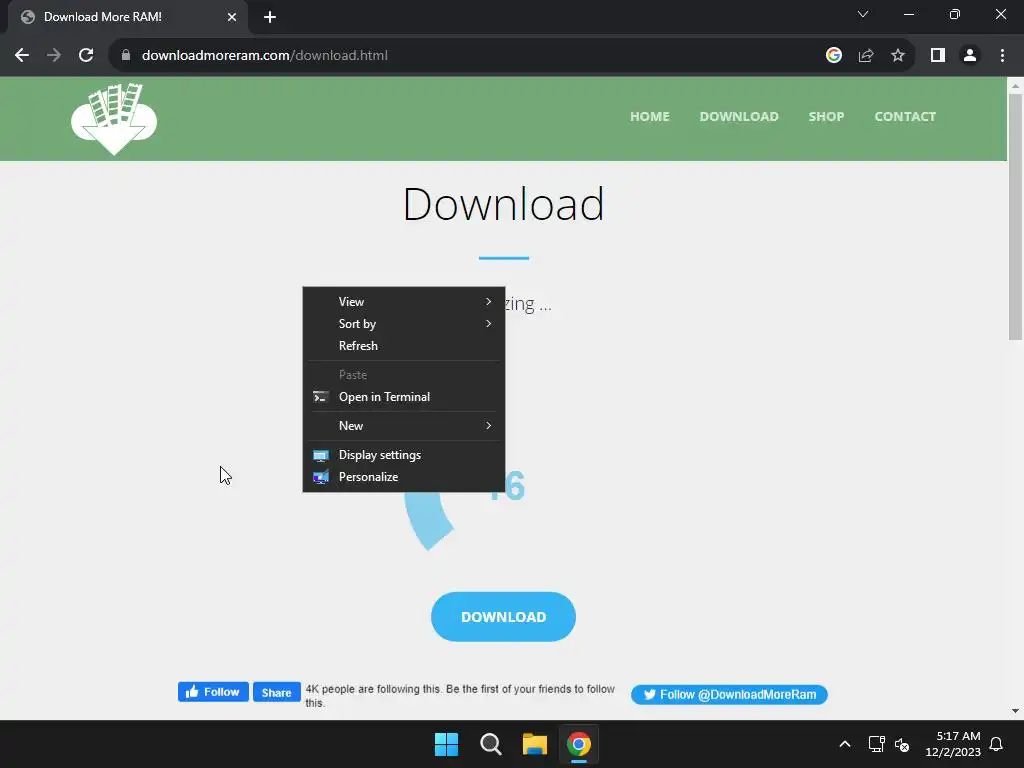Expand the New submenu
Image resolution: width=1024 pixels, height=768 pixels.
point(404,426)
